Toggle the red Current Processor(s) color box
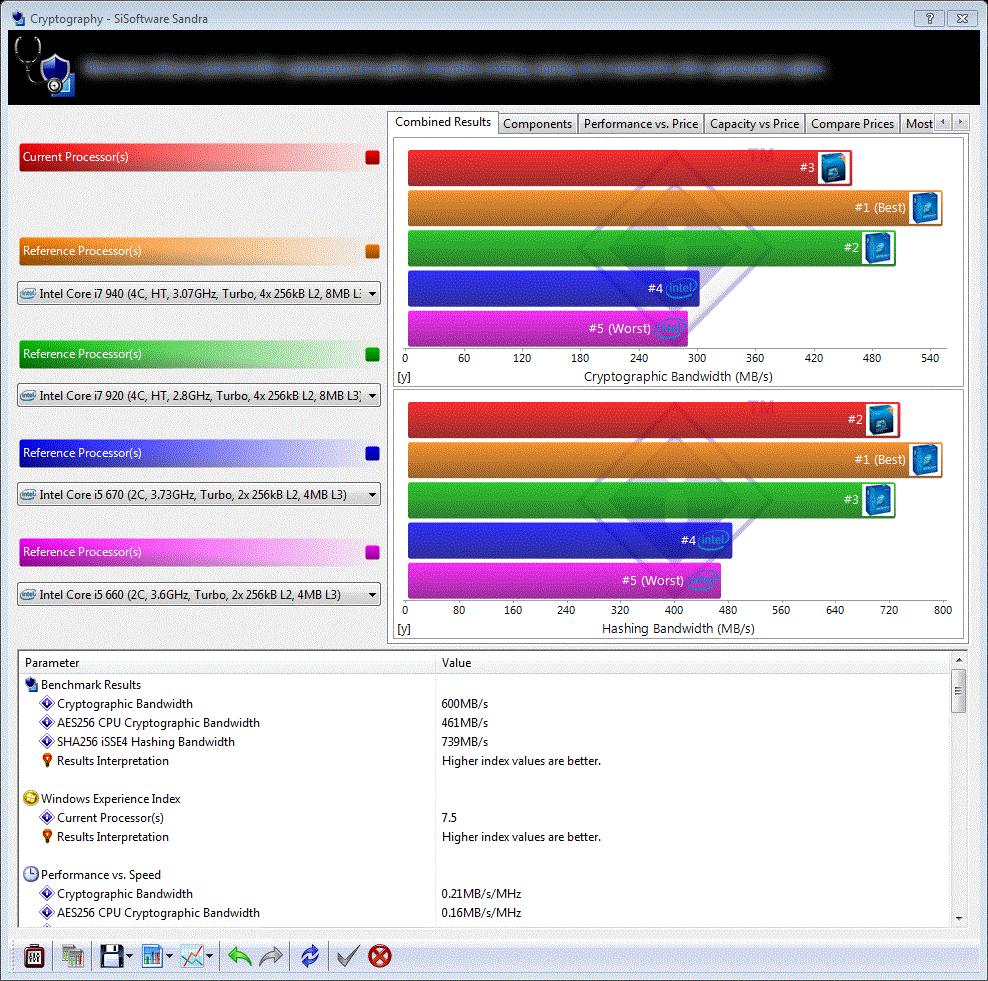The width and height of the screenshot is (988, 981). click(x=372, y=158)
